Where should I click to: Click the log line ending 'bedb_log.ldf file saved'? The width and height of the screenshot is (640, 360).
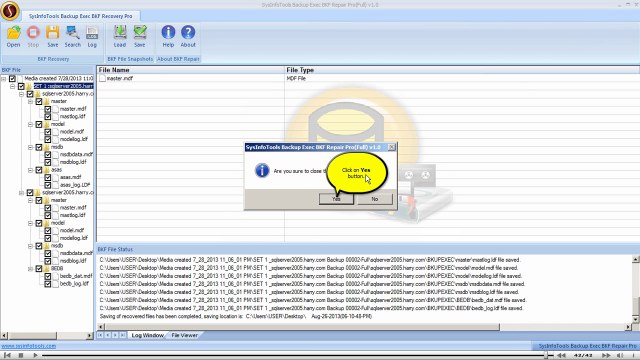311,308
